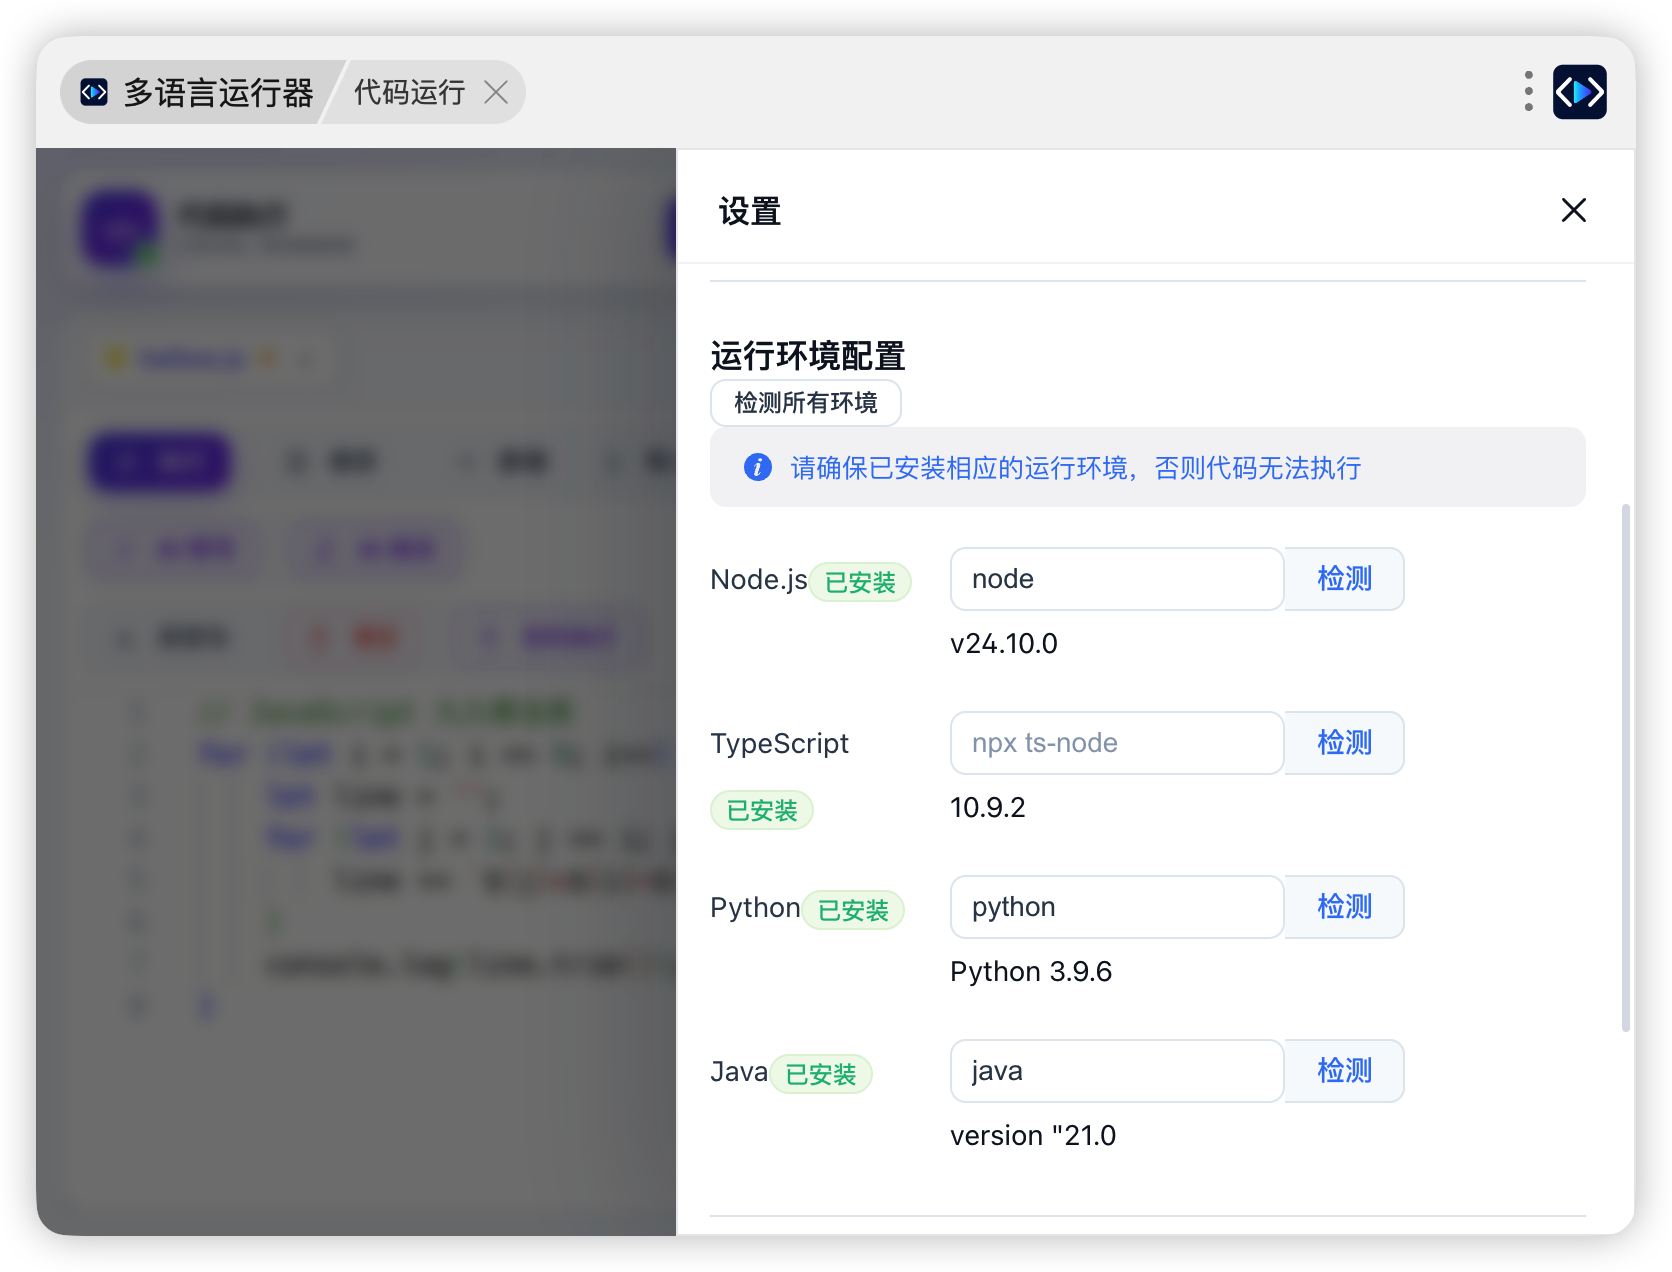Click the 已安装 badge next to Java
Viewport: 1672px width, 1272px height.
821,1074
